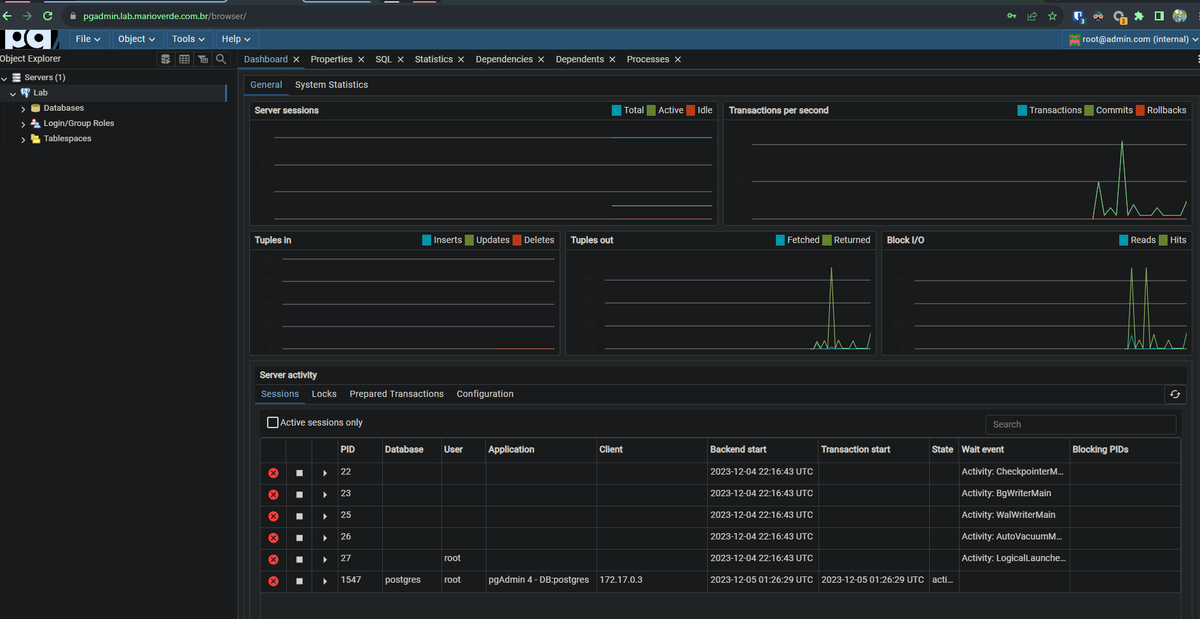This screenshot has width=1200, height=619.
Task: Expand the Databases tree node
Action: click(x=23, y=108)
